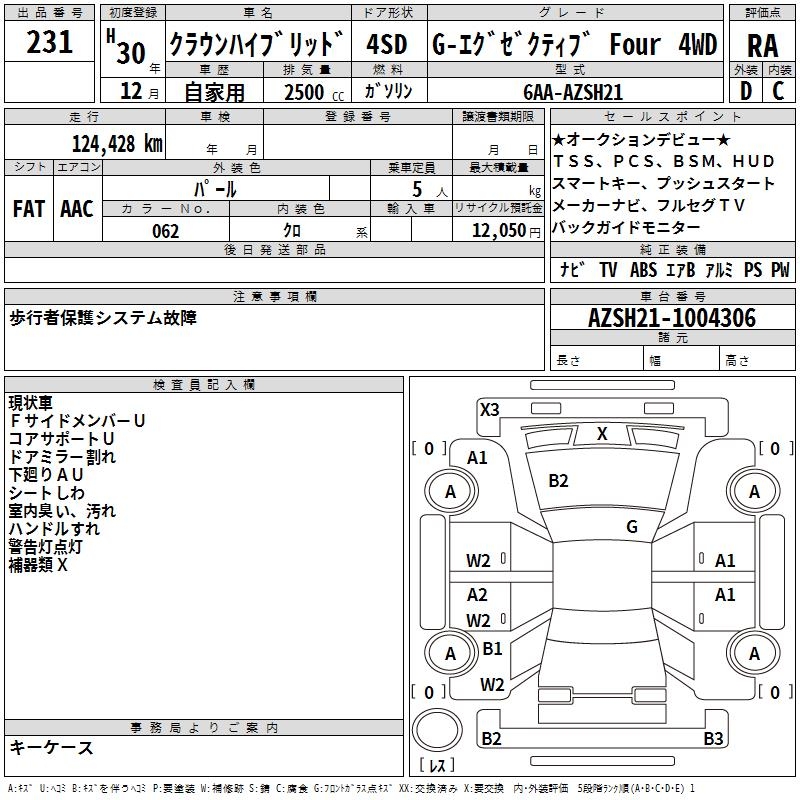Select the office notice "キーケース"
The width and height of the screenshot is (800, 800).
52,747
